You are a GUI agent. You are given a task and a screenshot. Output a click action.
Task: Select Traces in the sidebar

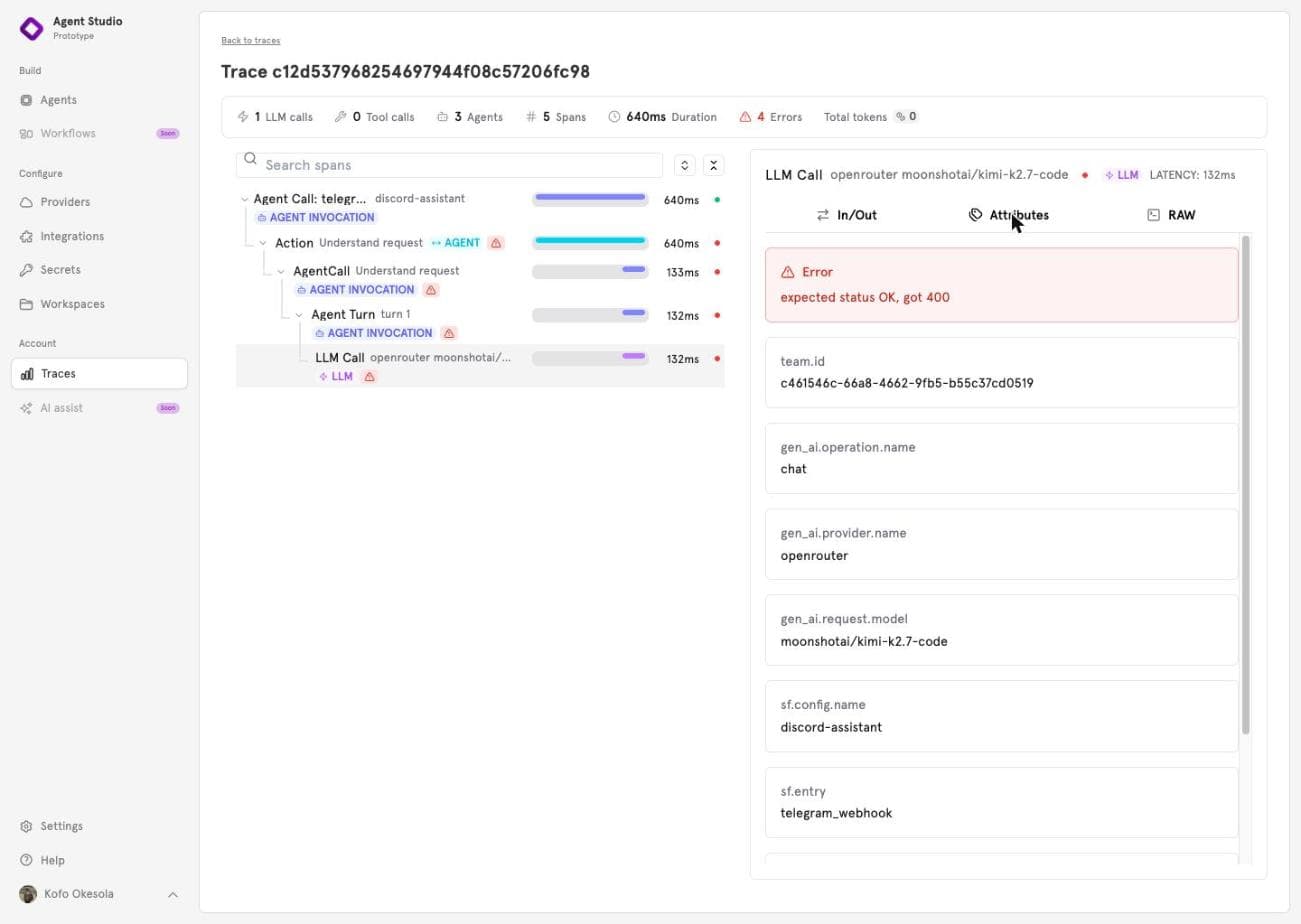coord(99,374)
